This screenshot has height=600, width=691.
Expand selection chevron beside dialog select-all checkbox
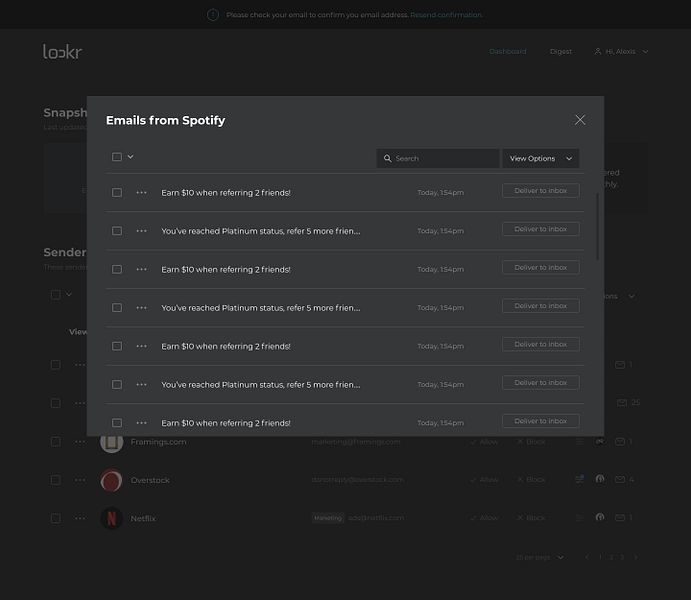[130, 156]
